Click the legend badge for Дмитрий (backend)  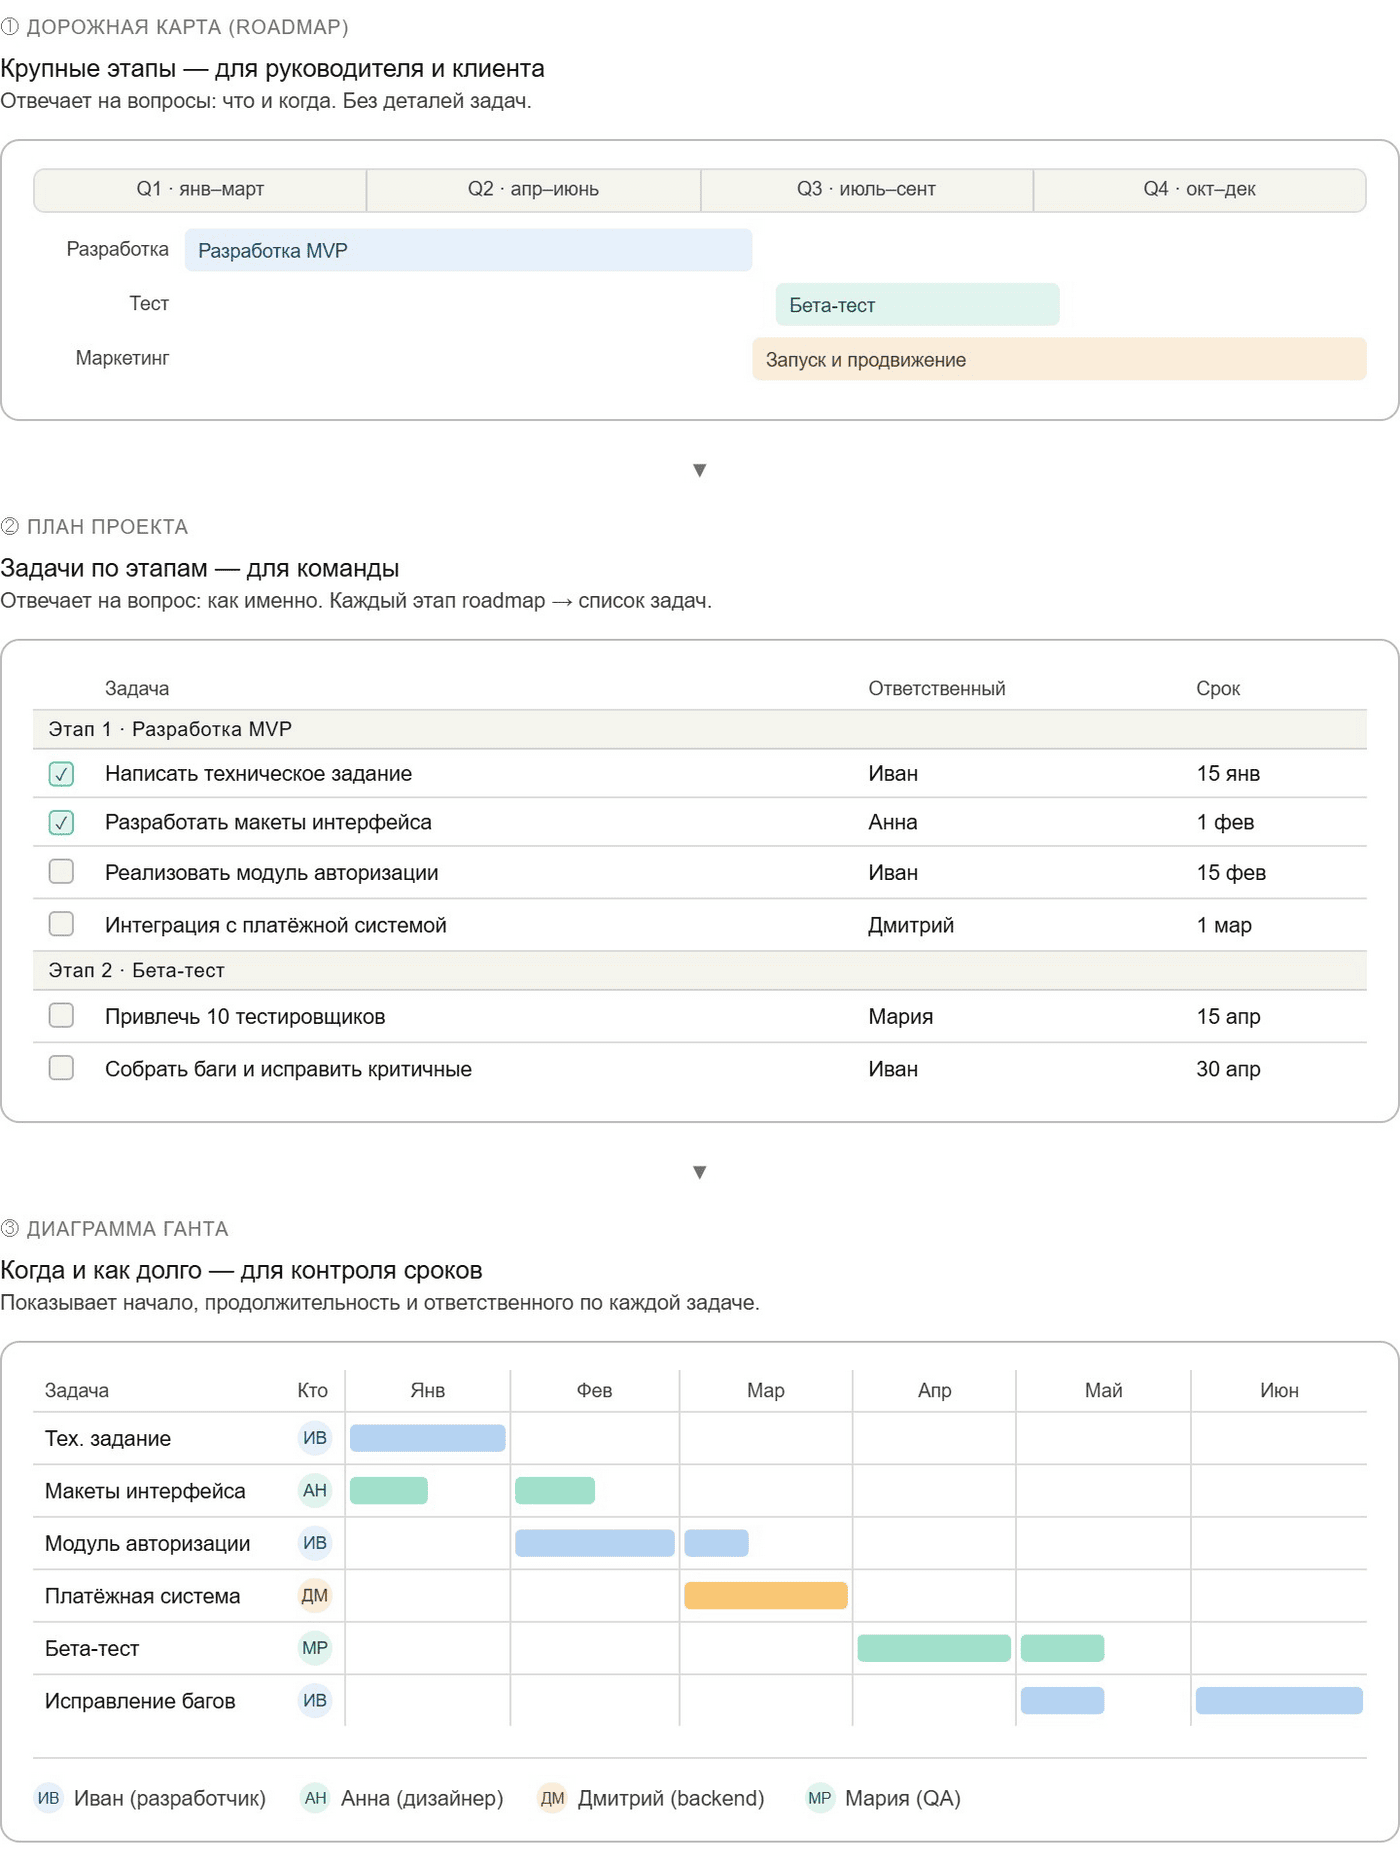coord(552,1798)
